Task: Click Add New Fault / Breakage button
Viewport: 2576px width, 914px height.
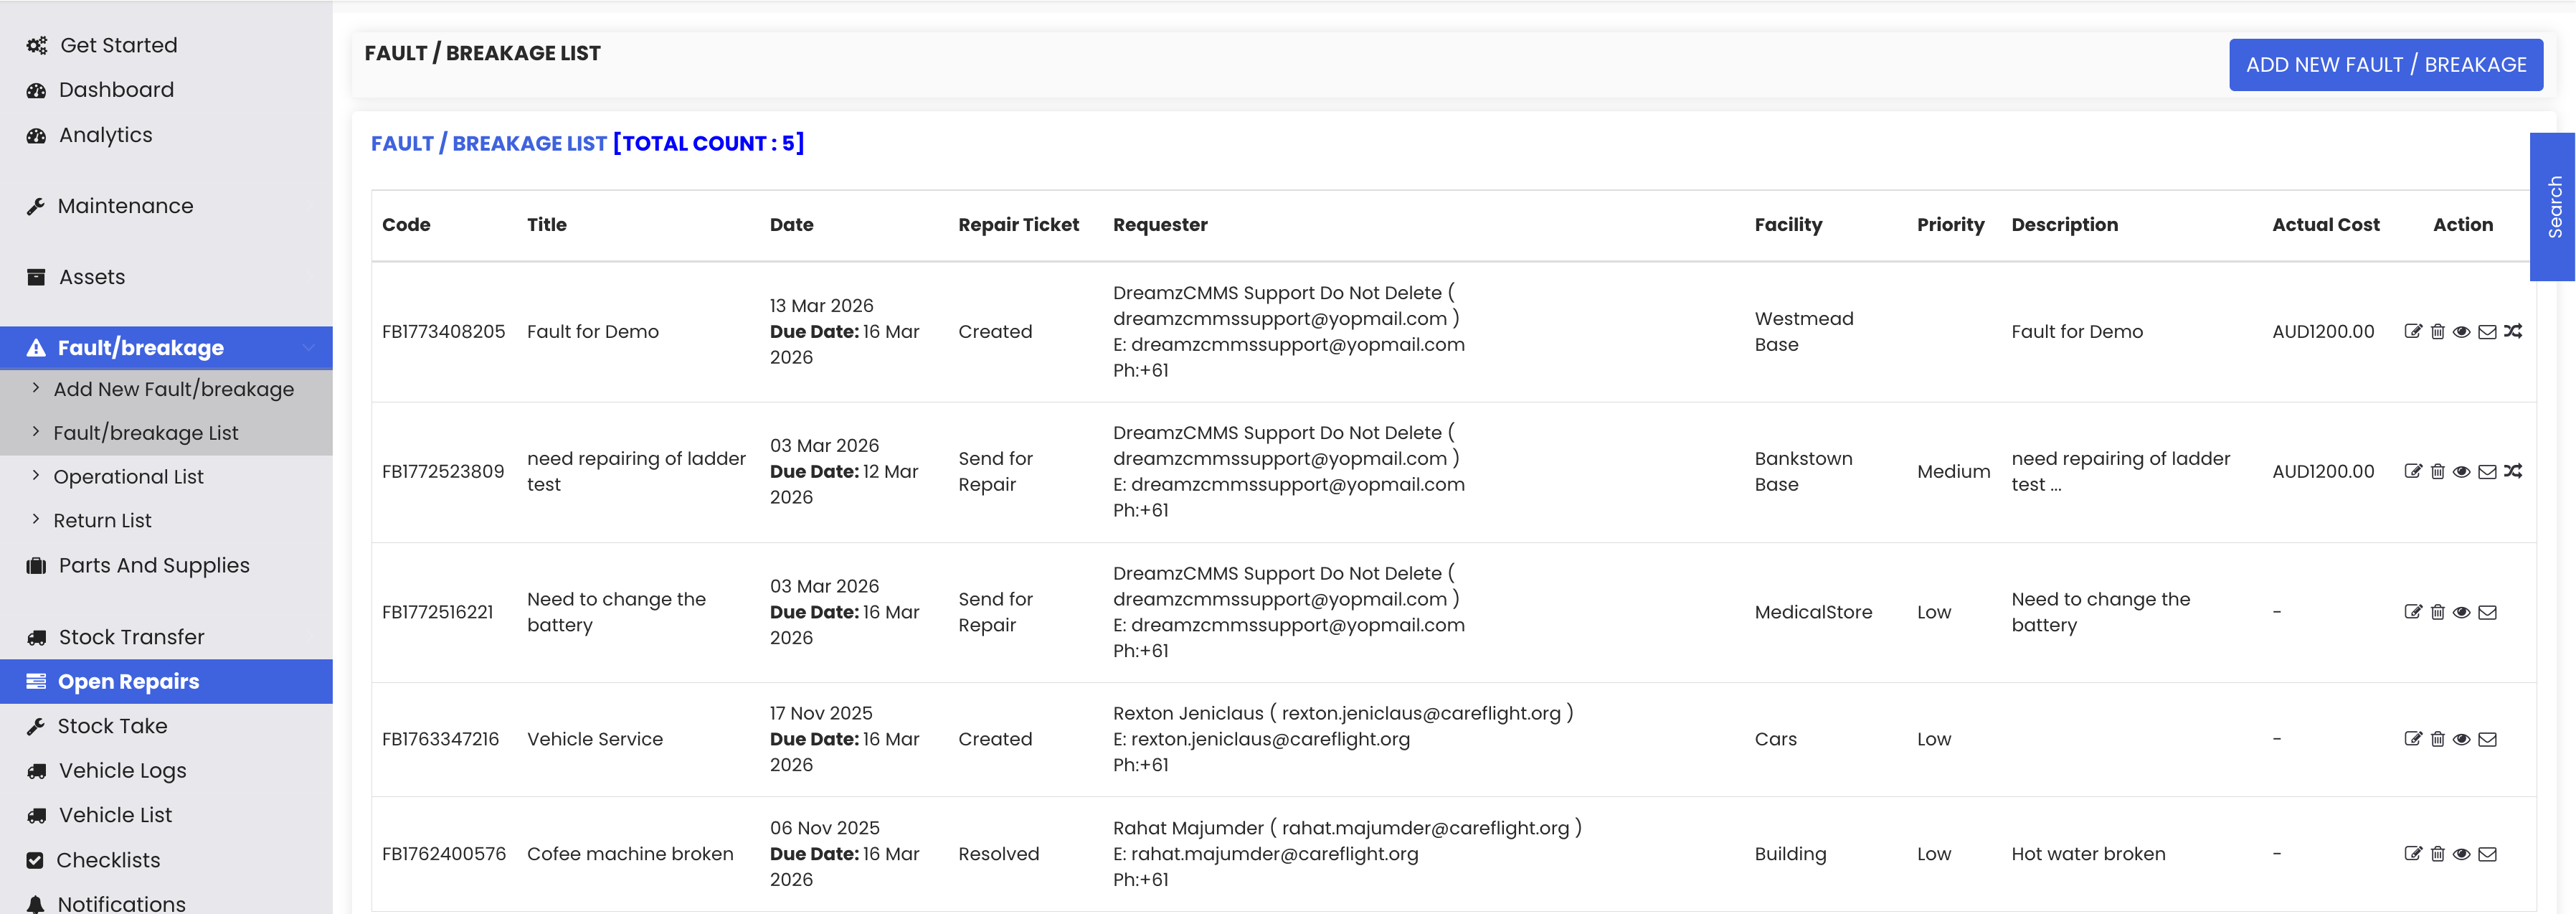Action: click(2385, 65)
